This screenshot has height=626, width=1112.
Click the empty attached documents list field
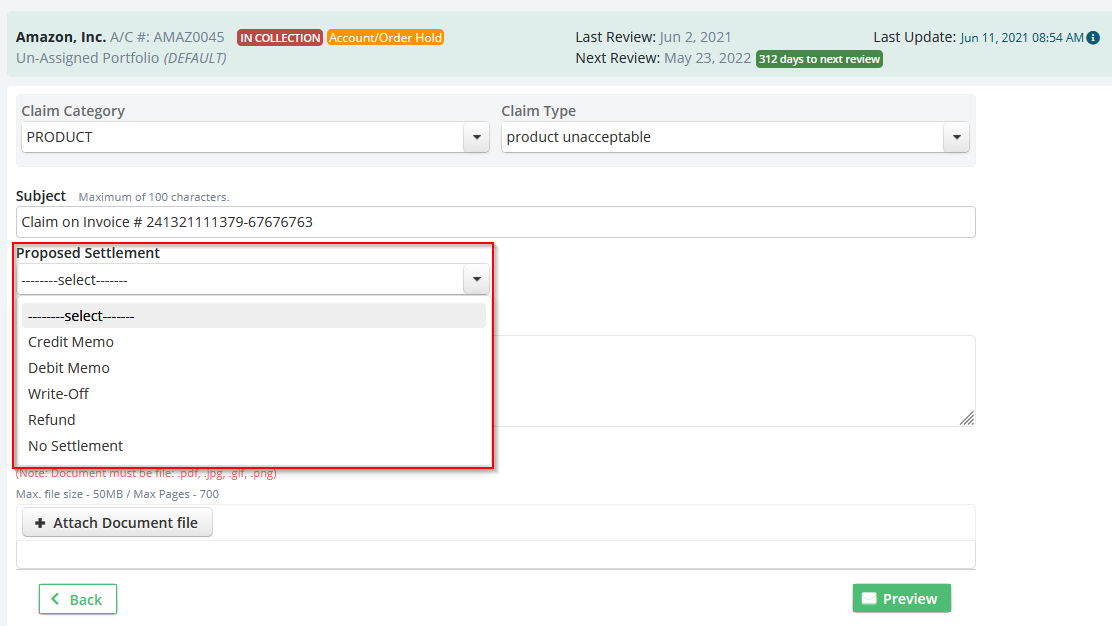[x=496, y=554]
